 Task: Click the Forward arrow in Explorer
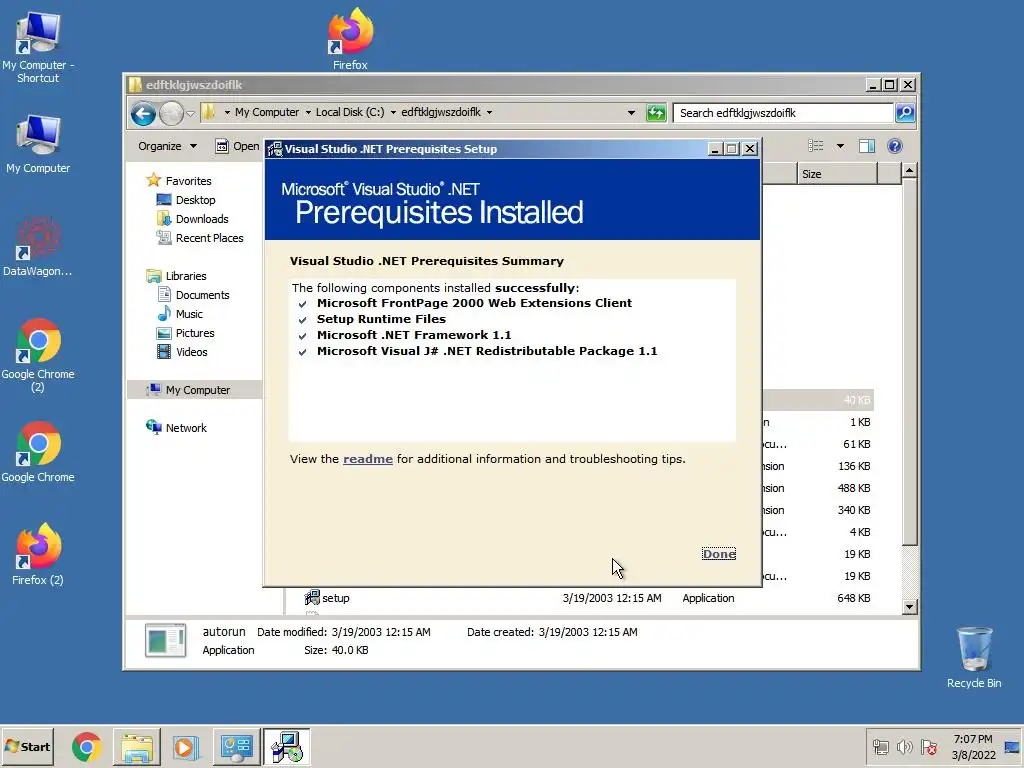tap(171, 114)
